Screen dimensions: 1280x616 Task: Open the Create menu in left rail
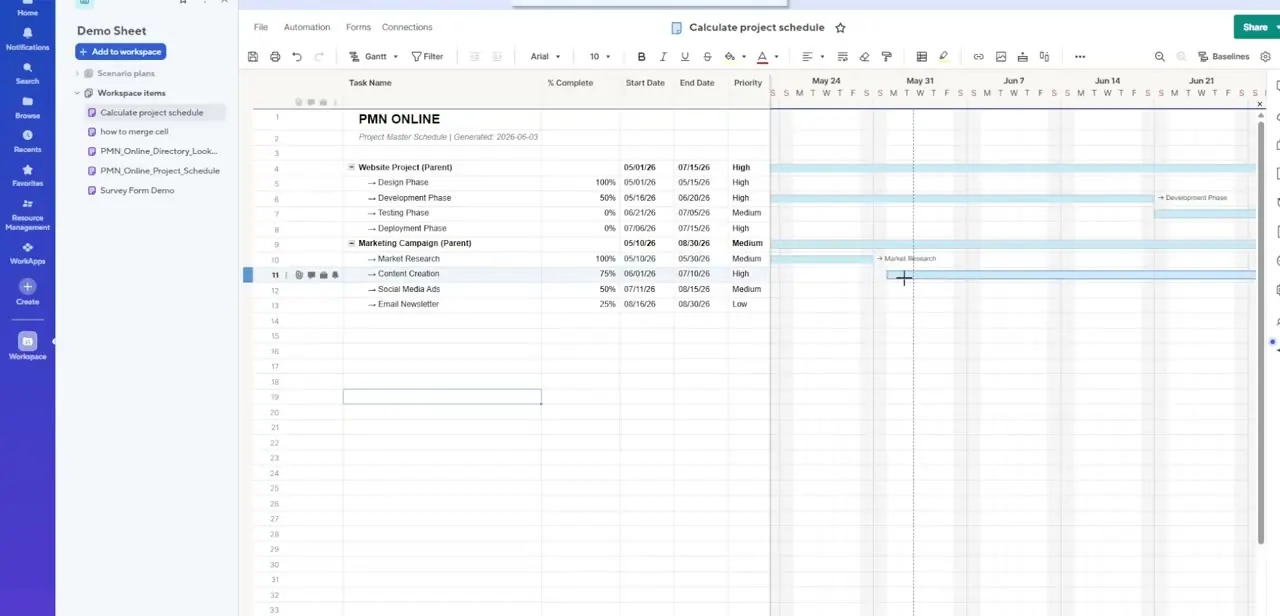pyautogui.click(x=27, y=292)
